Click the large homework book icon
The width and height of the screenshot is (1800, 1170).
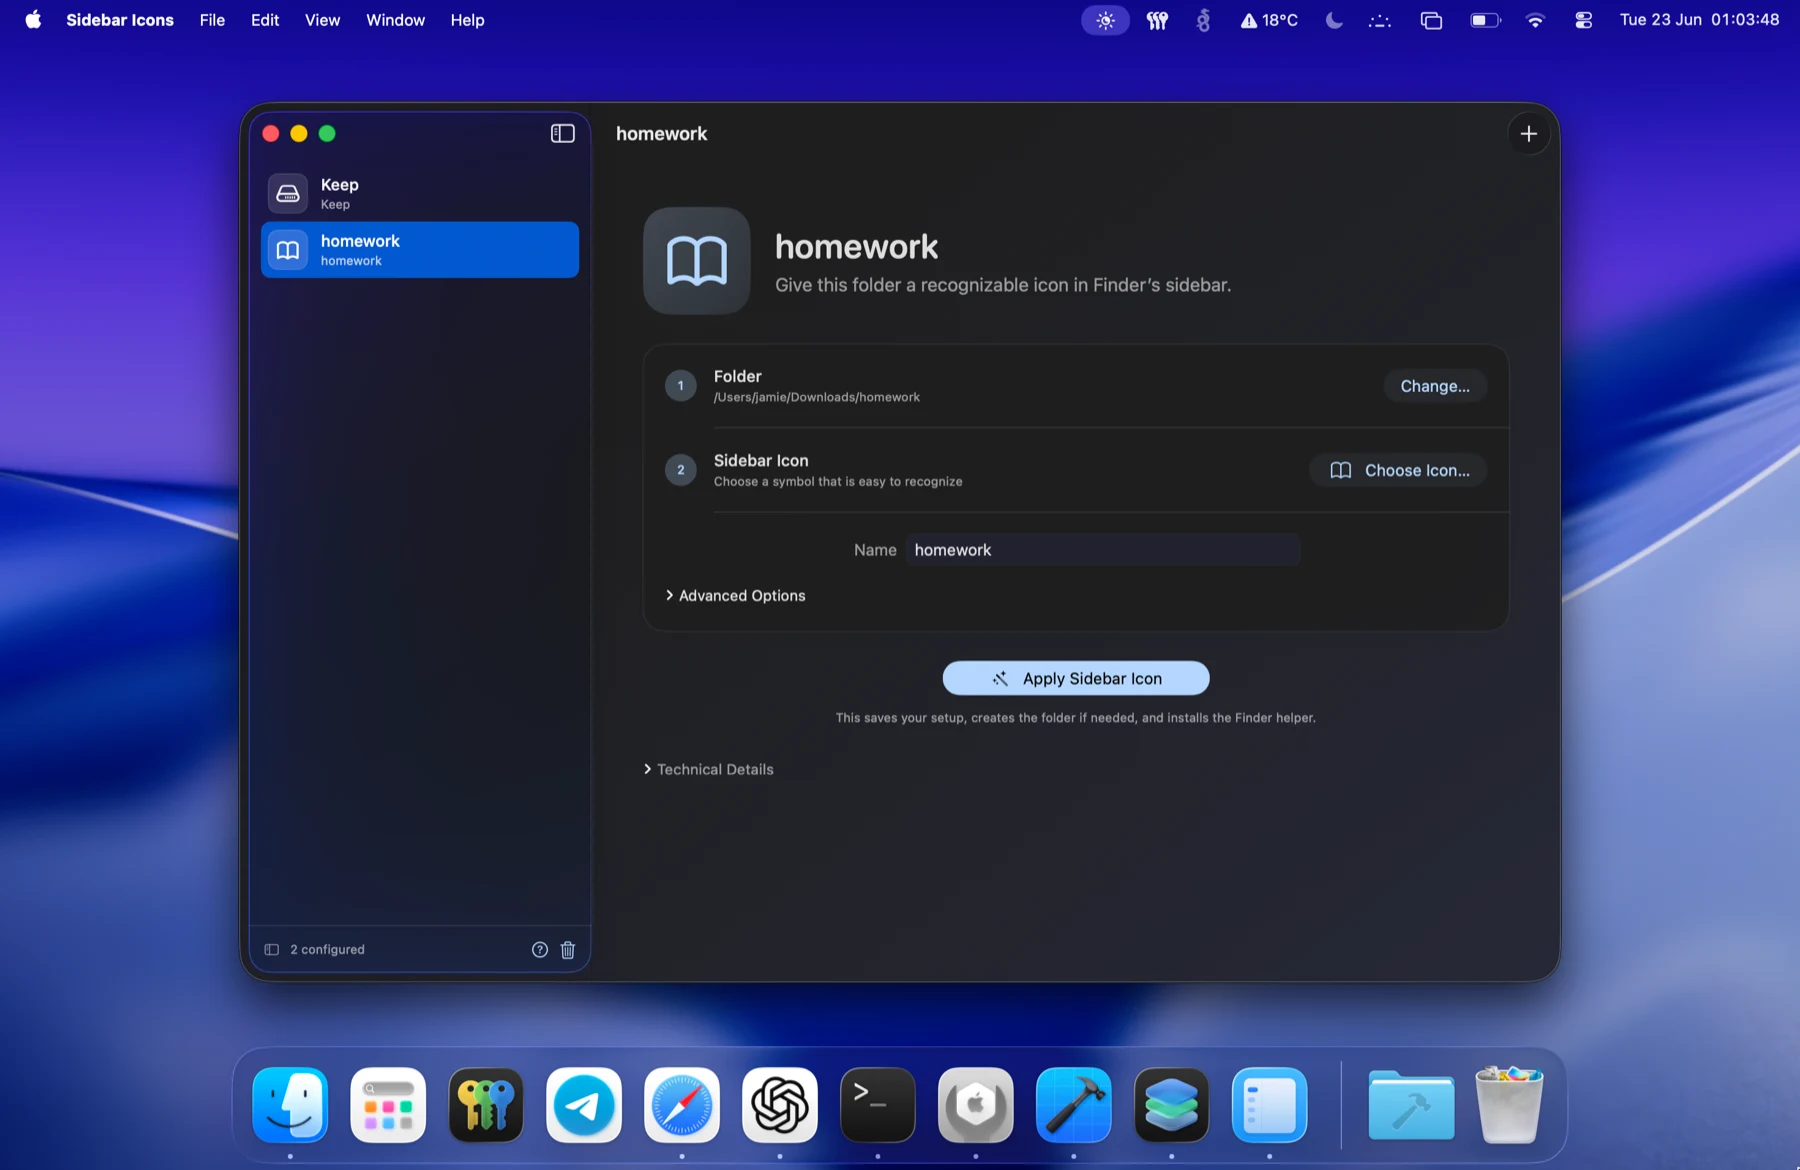(697, 261)
